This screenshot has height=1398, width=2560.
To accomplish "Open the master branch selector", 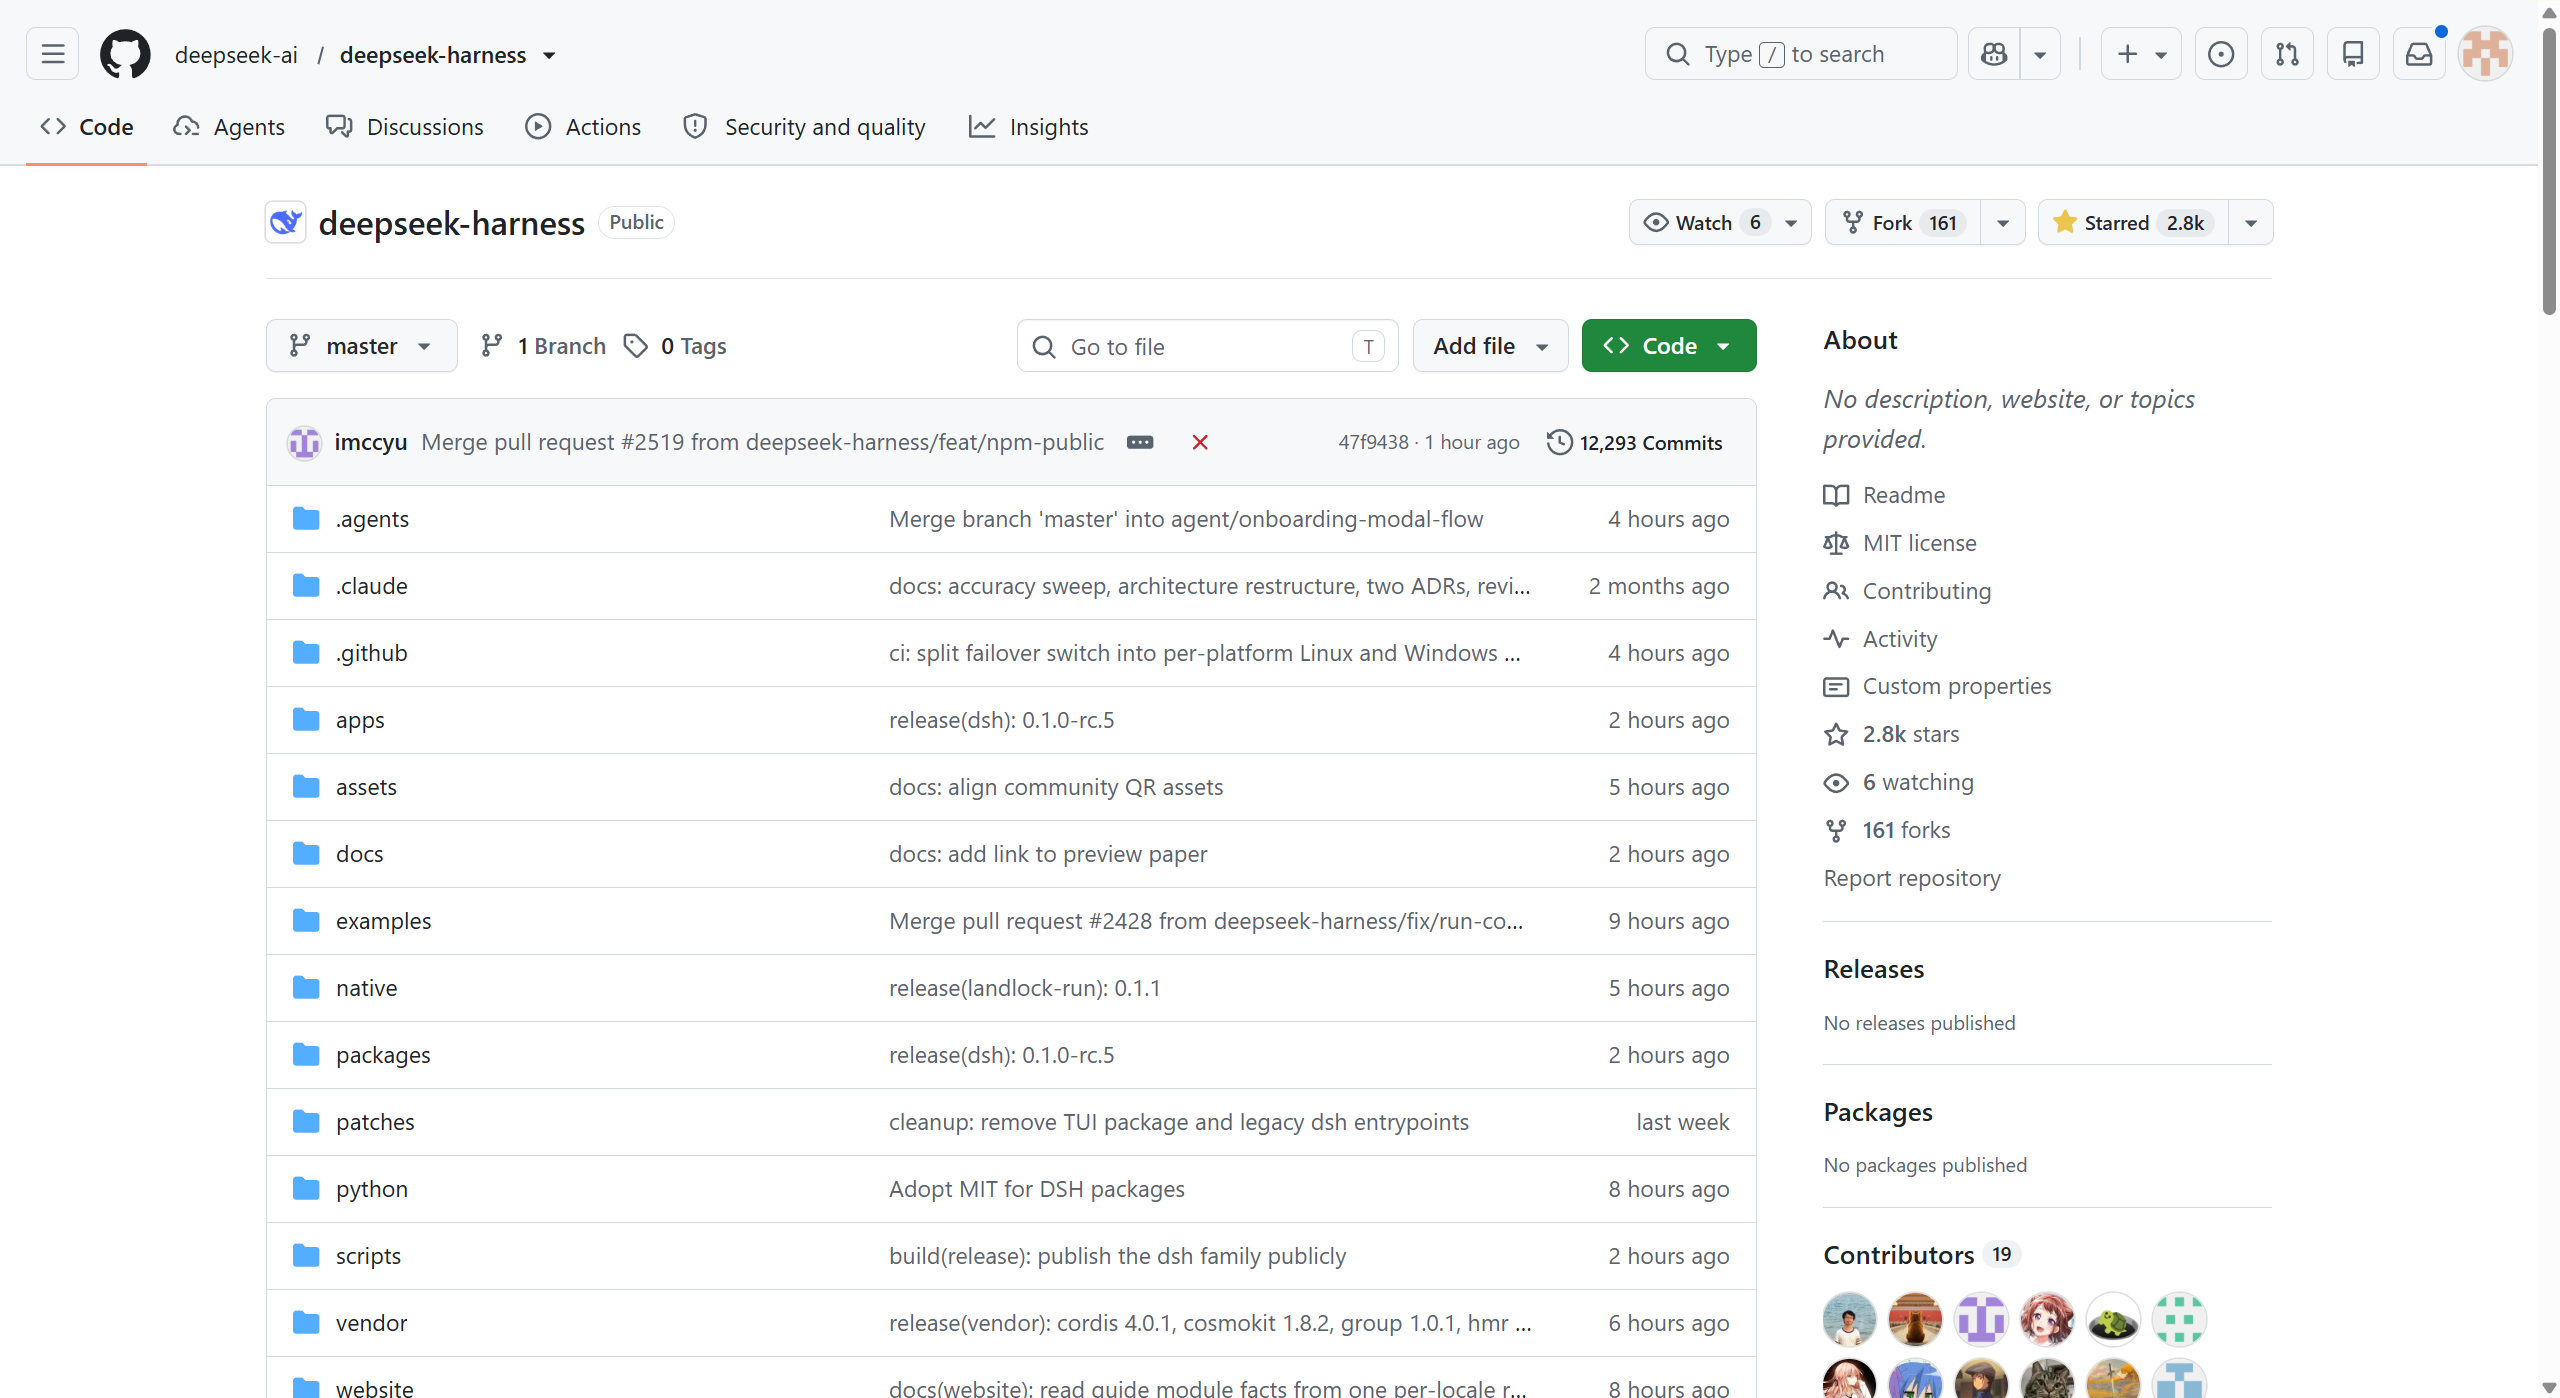I will (x=362, y=346).
